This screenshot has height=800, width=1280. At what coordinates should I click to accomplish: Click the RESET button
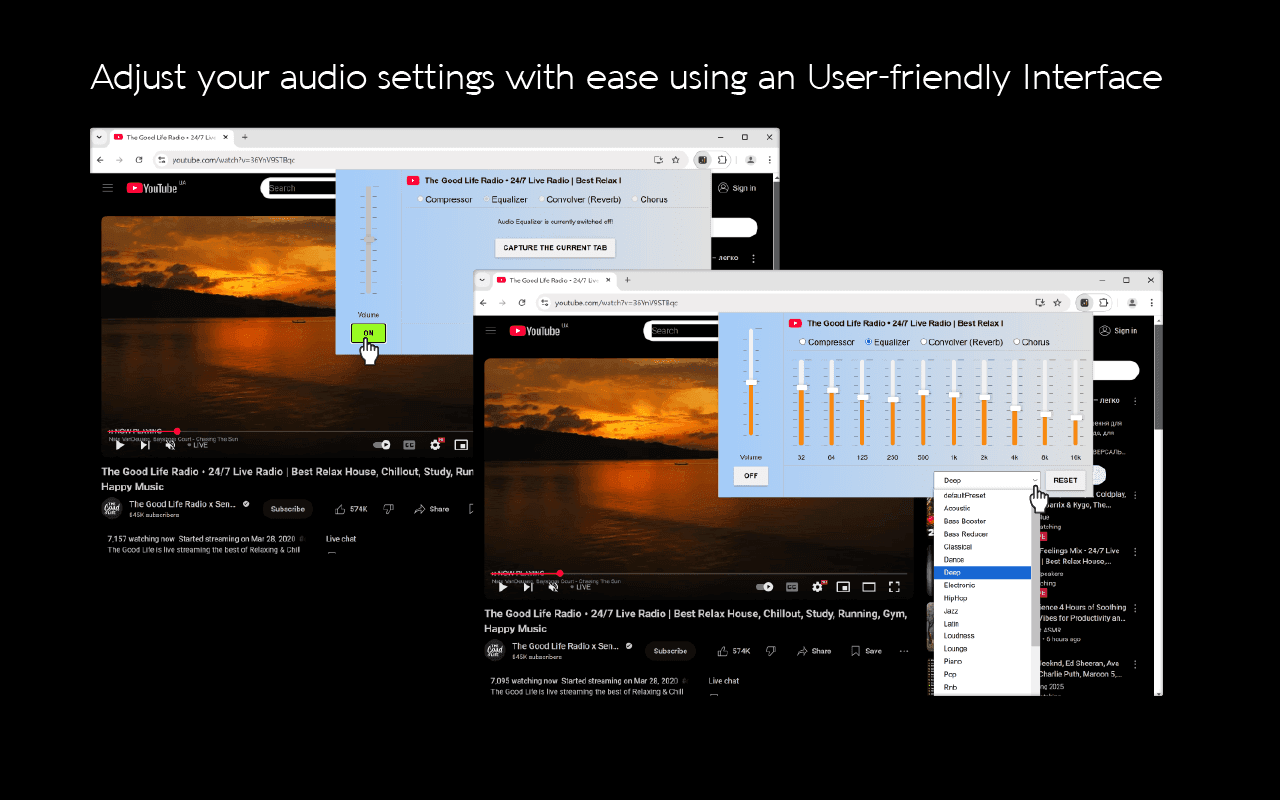(x=1066, y=480)
